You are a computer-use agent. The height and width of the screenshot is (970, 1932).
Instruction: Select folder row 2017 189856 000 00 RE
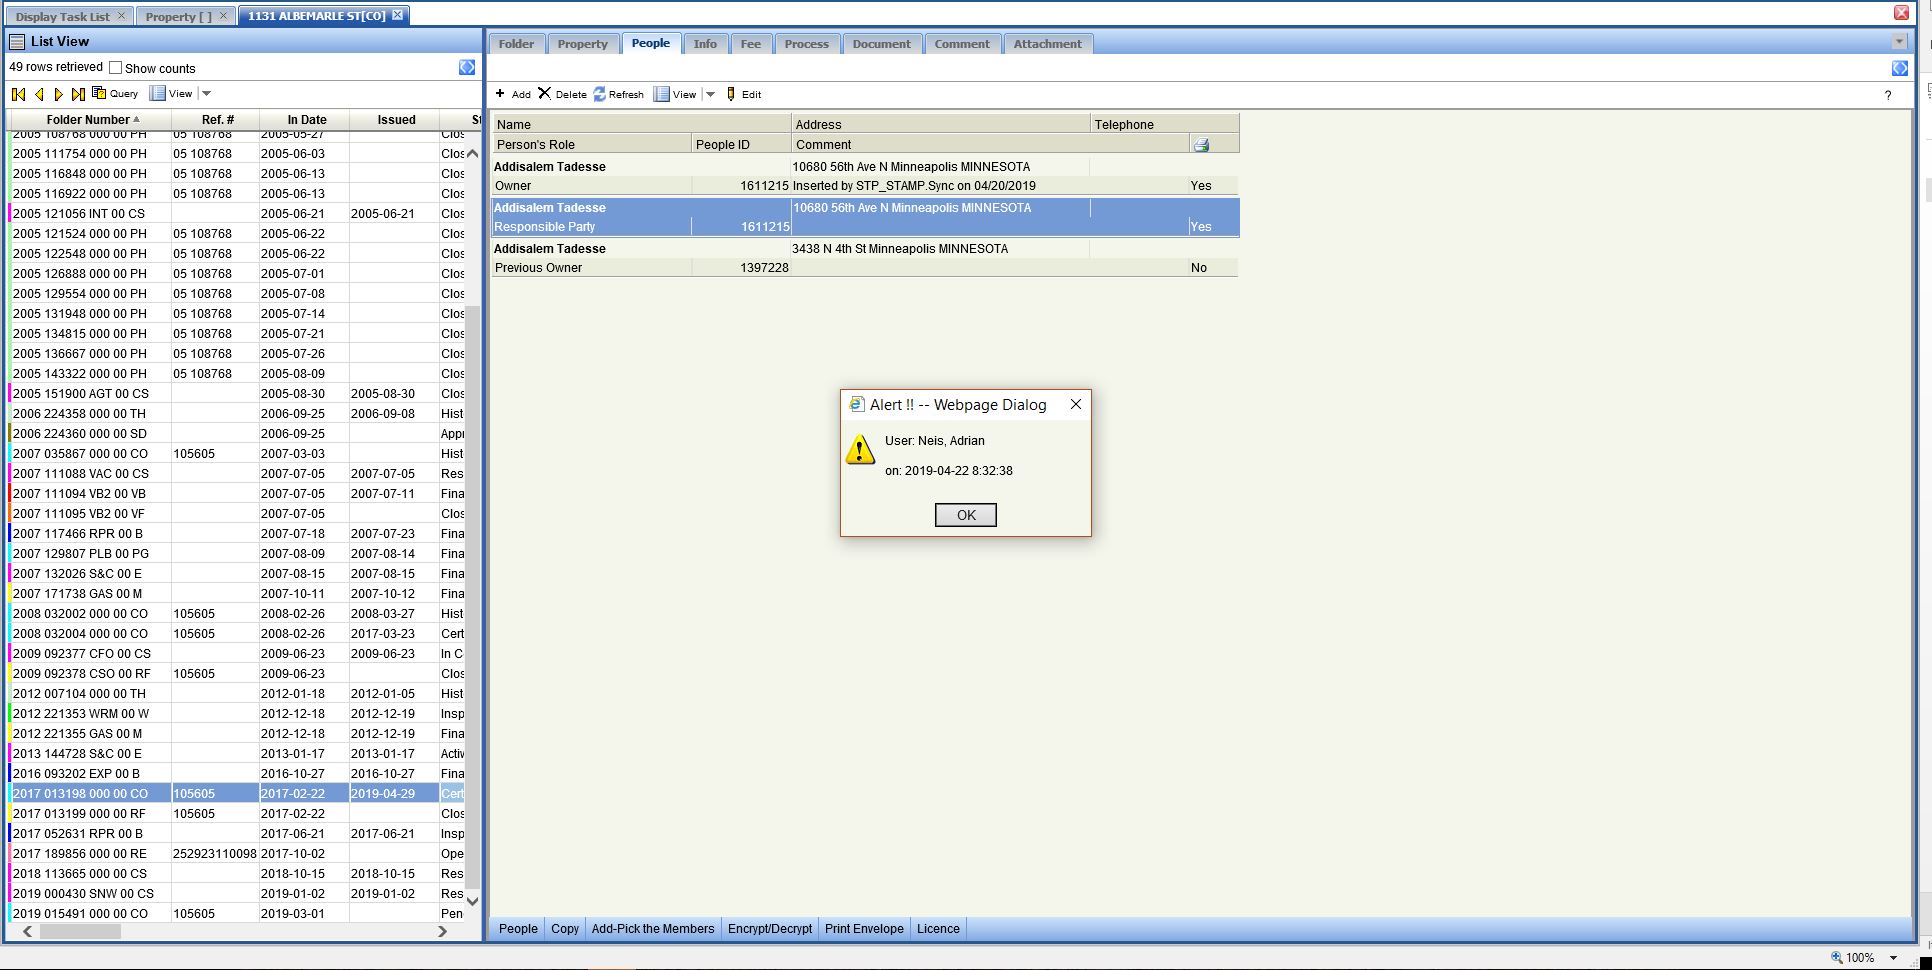coord(80,854)
